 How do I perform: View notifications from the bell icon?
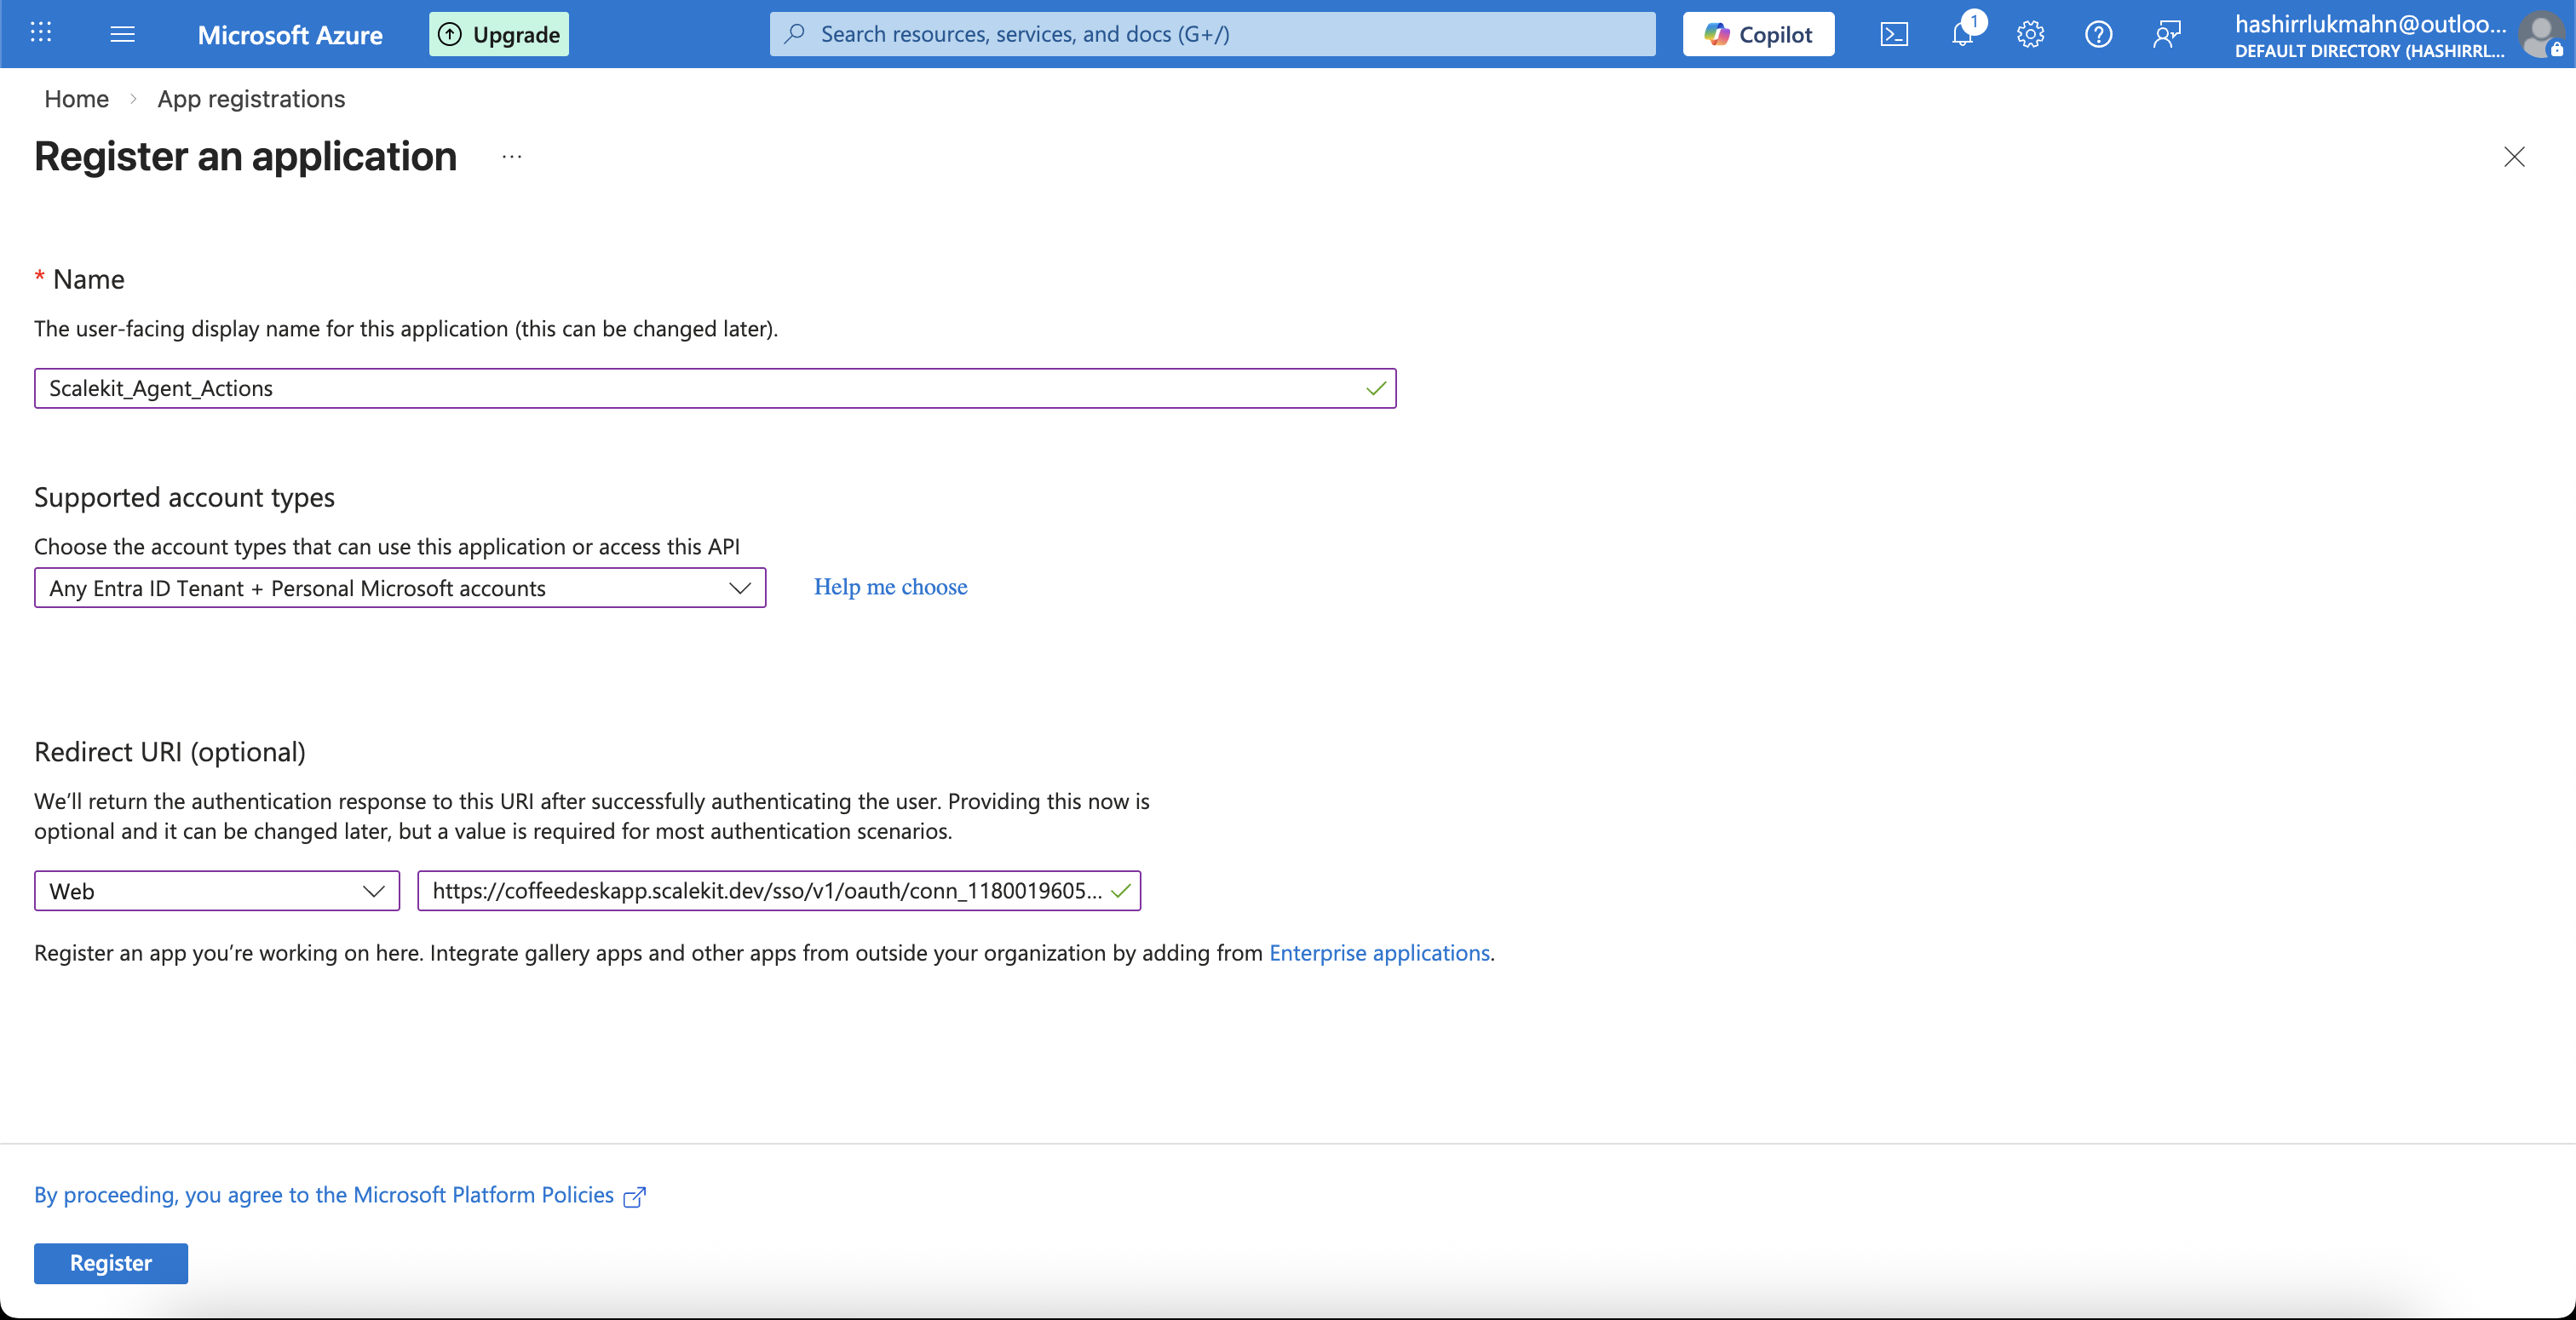[x=1962, y=33]
